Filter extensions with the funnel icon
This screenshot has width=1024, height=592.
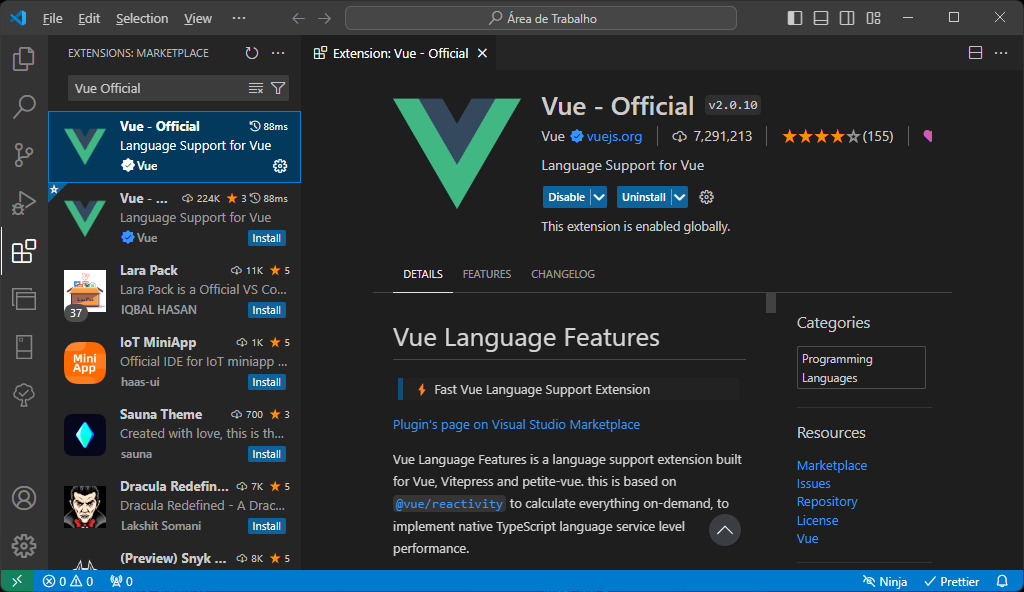point(278,88)
